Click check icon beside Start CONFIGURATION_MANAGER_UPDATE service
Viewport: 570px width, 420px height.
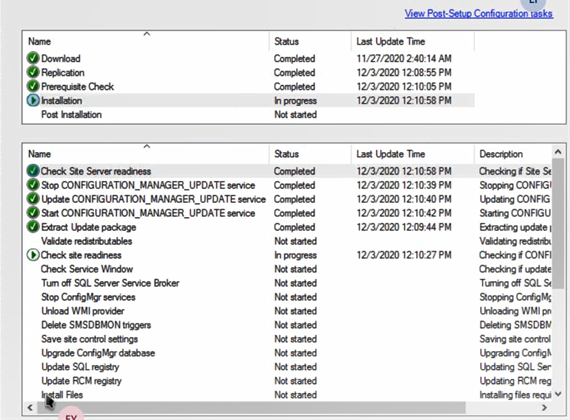pos(33,213)
